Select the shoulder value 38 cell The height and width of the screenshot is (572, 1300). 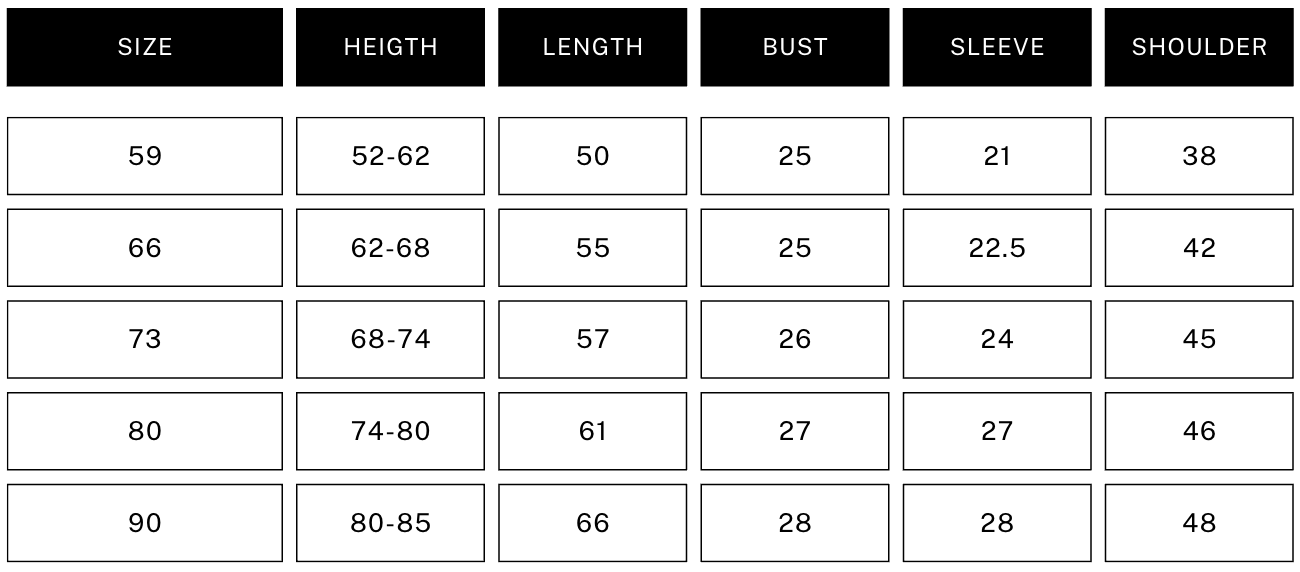coord(1199,156)
